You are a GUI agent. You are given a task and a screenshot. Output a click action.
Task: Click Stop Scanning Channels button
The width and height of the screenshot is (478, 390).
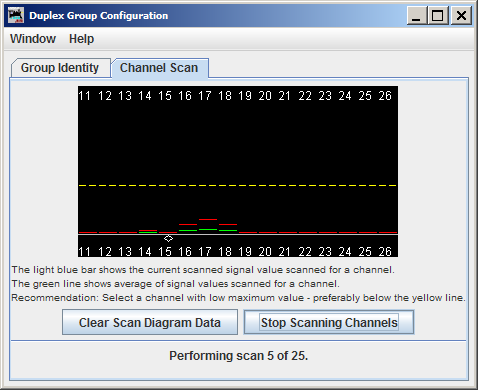coord(329,322)
